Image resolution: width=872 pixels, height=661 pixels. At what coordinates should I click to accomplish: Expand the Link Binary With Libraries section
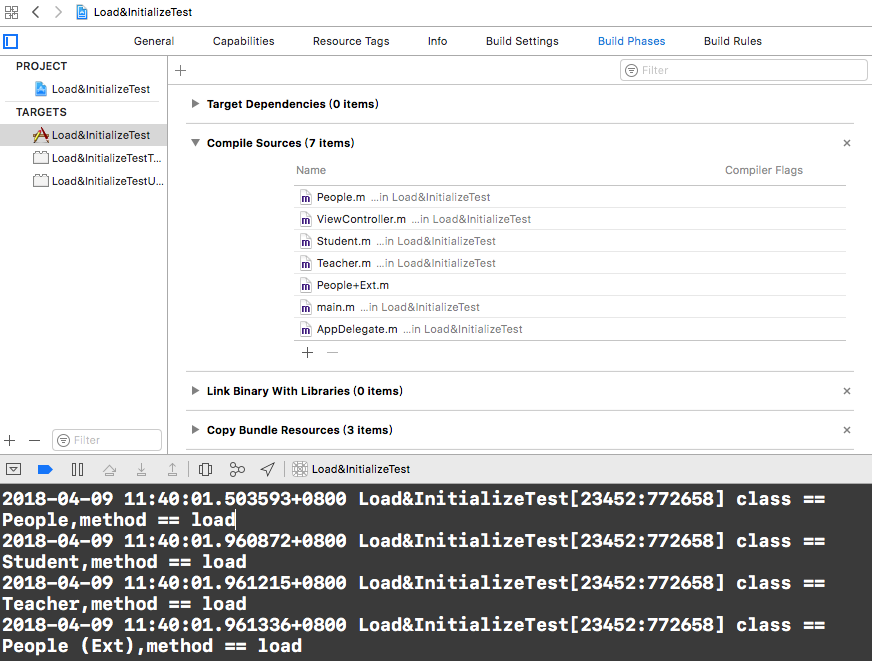(195, 391)
